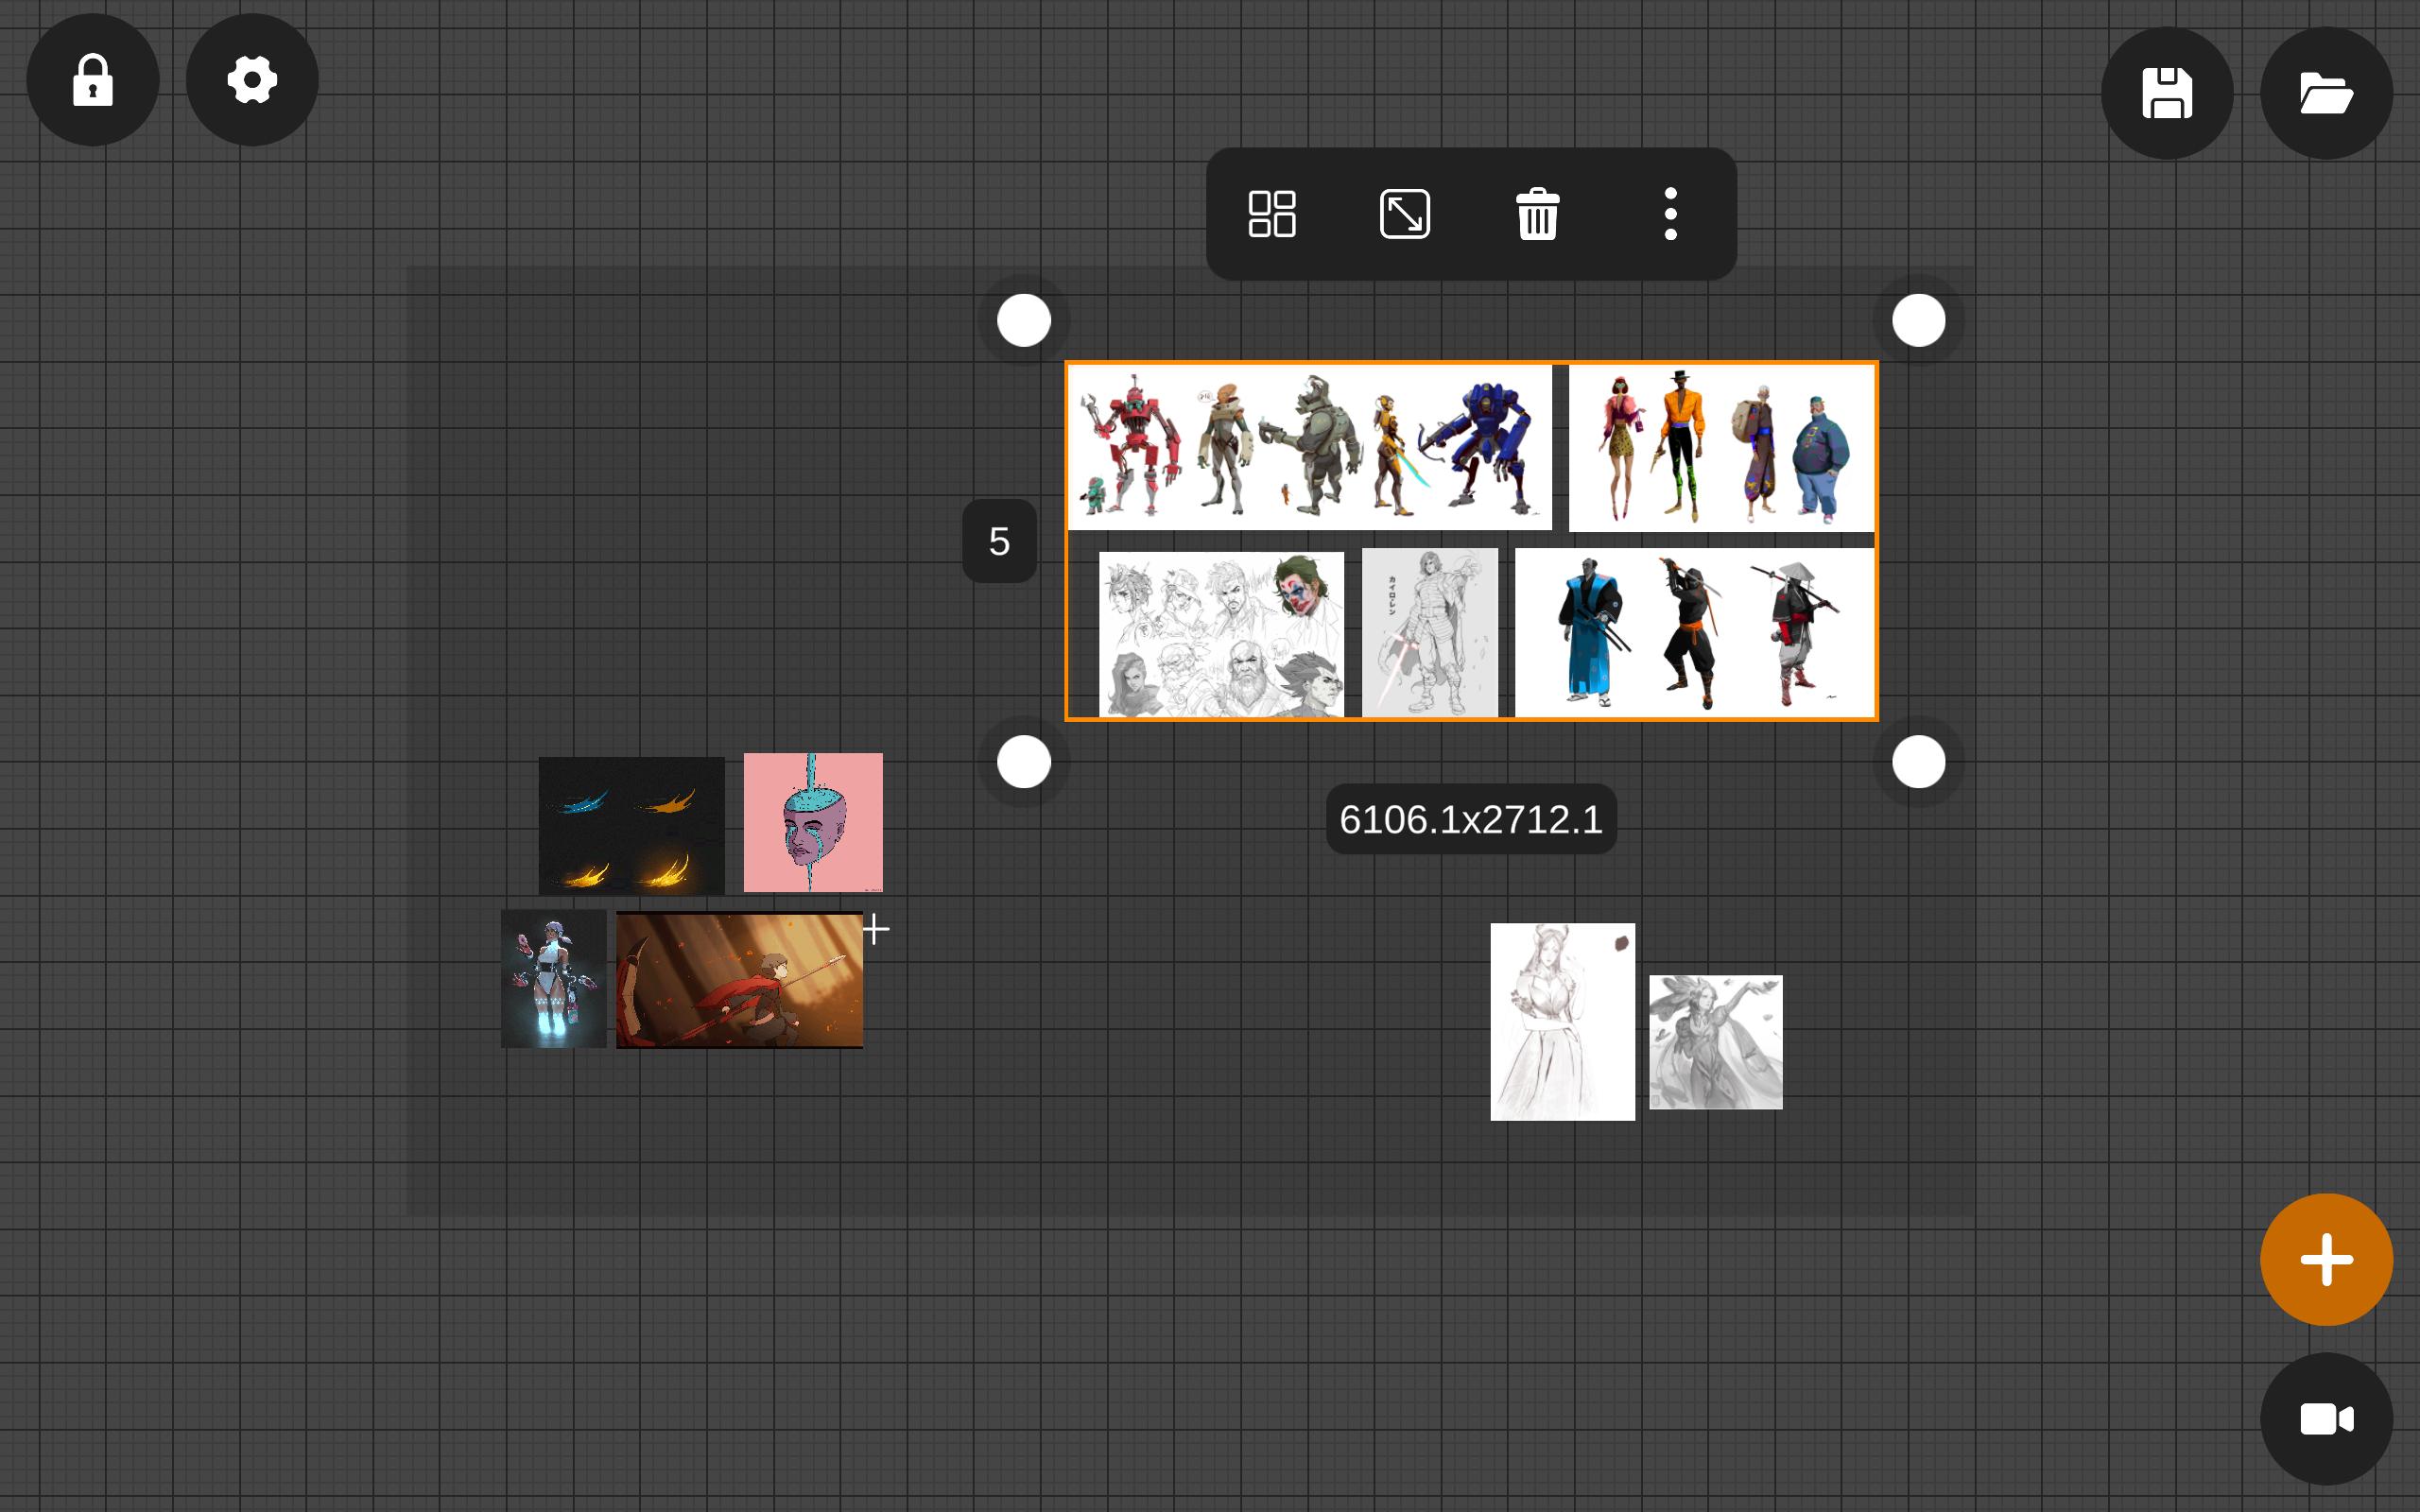2420x1512 pixels.
Task: Select the samurai characters image
Action: (1694, 632)
